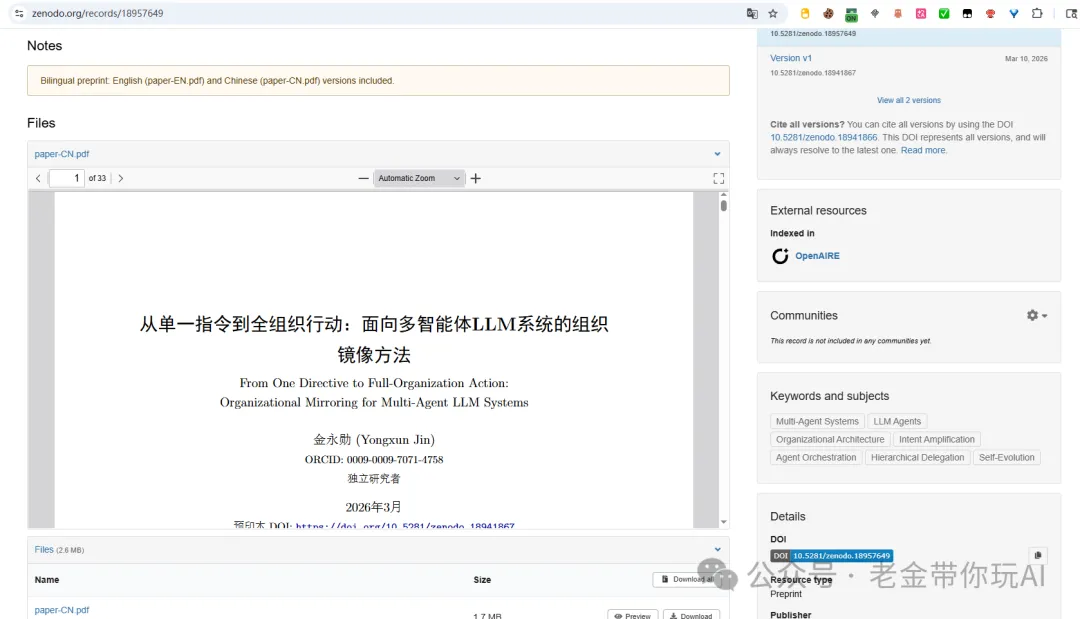Select the LLM Agents keyword tag
This screenshot has width=1080, height=619.
pos(897,421)
